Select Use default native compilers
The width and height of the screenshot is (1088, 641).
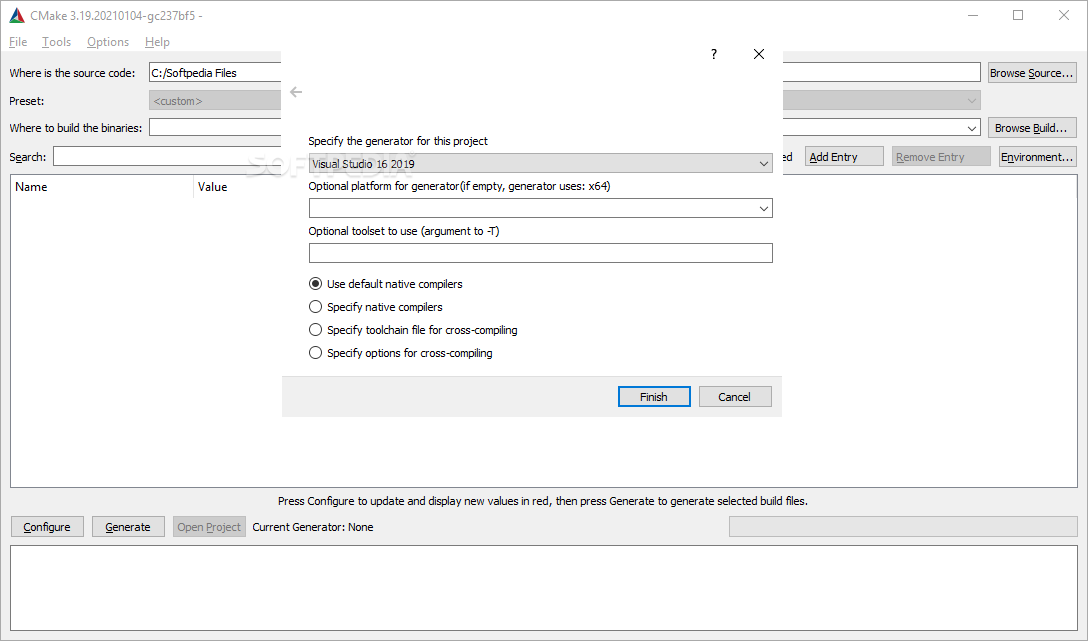(x=386, y=284)
